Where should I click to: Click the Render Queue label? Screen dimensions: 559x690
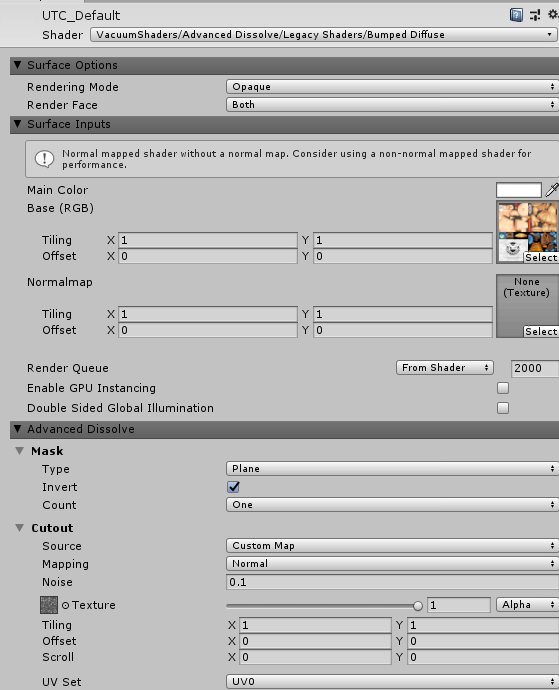[x=68, y=368]
